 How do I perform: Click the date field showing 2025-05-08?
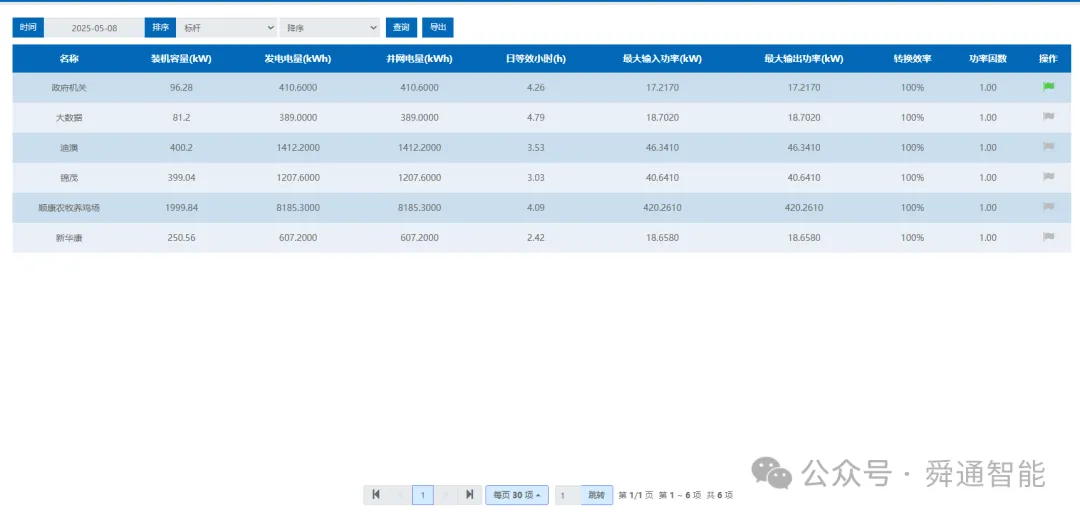(x=94, y=28)
